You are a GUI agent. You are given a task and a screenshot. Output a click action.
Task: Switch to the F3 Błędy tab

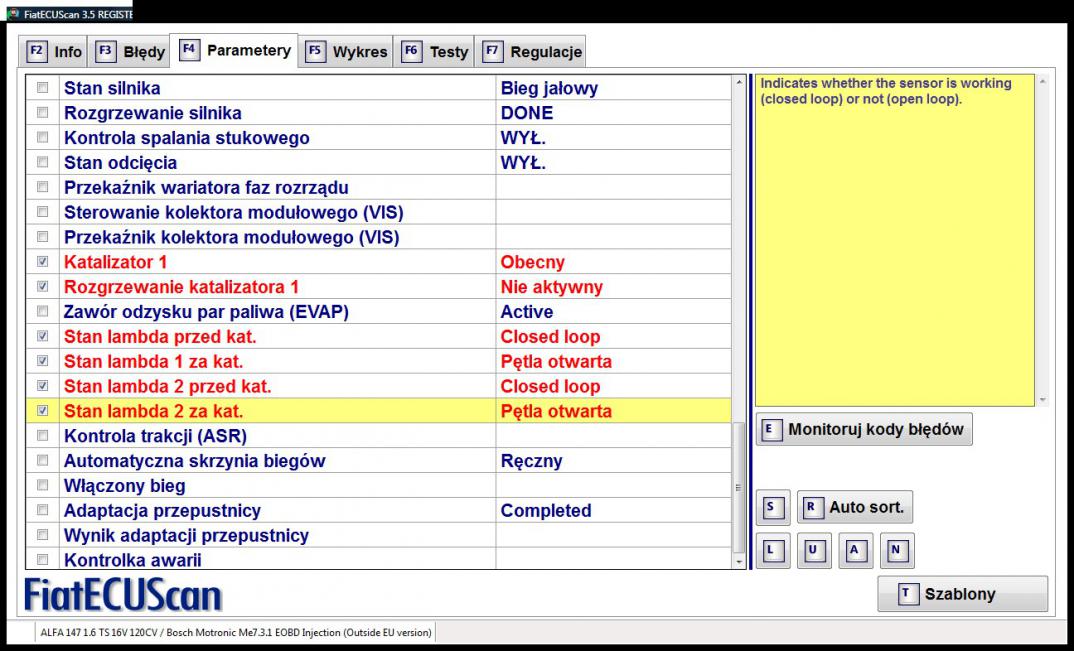point(129,52)
